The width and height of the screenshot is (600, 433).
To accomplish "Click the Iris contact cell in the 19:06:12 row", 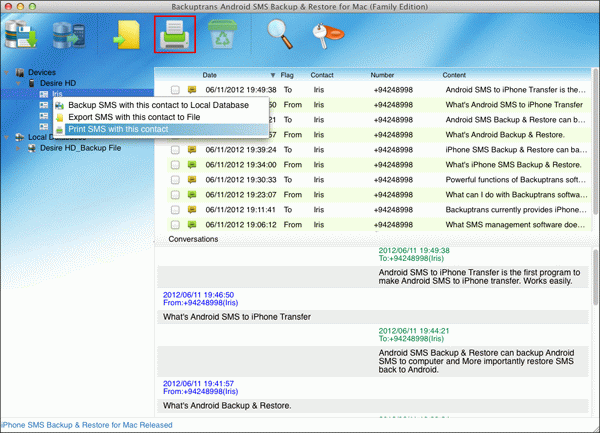I will click(319, 225).
